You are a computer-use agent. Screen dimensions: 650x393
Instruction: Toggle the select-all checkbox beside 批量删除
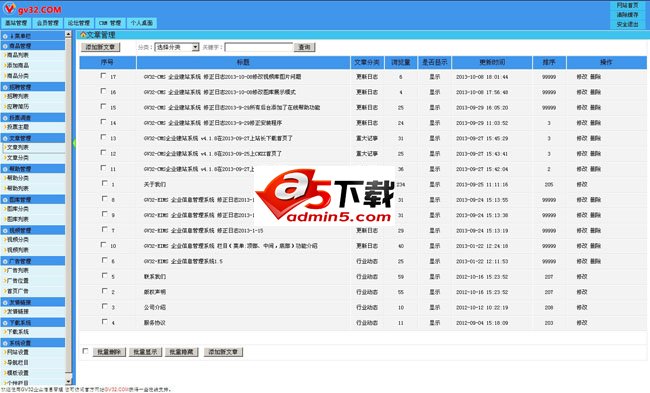pos(85,351)
